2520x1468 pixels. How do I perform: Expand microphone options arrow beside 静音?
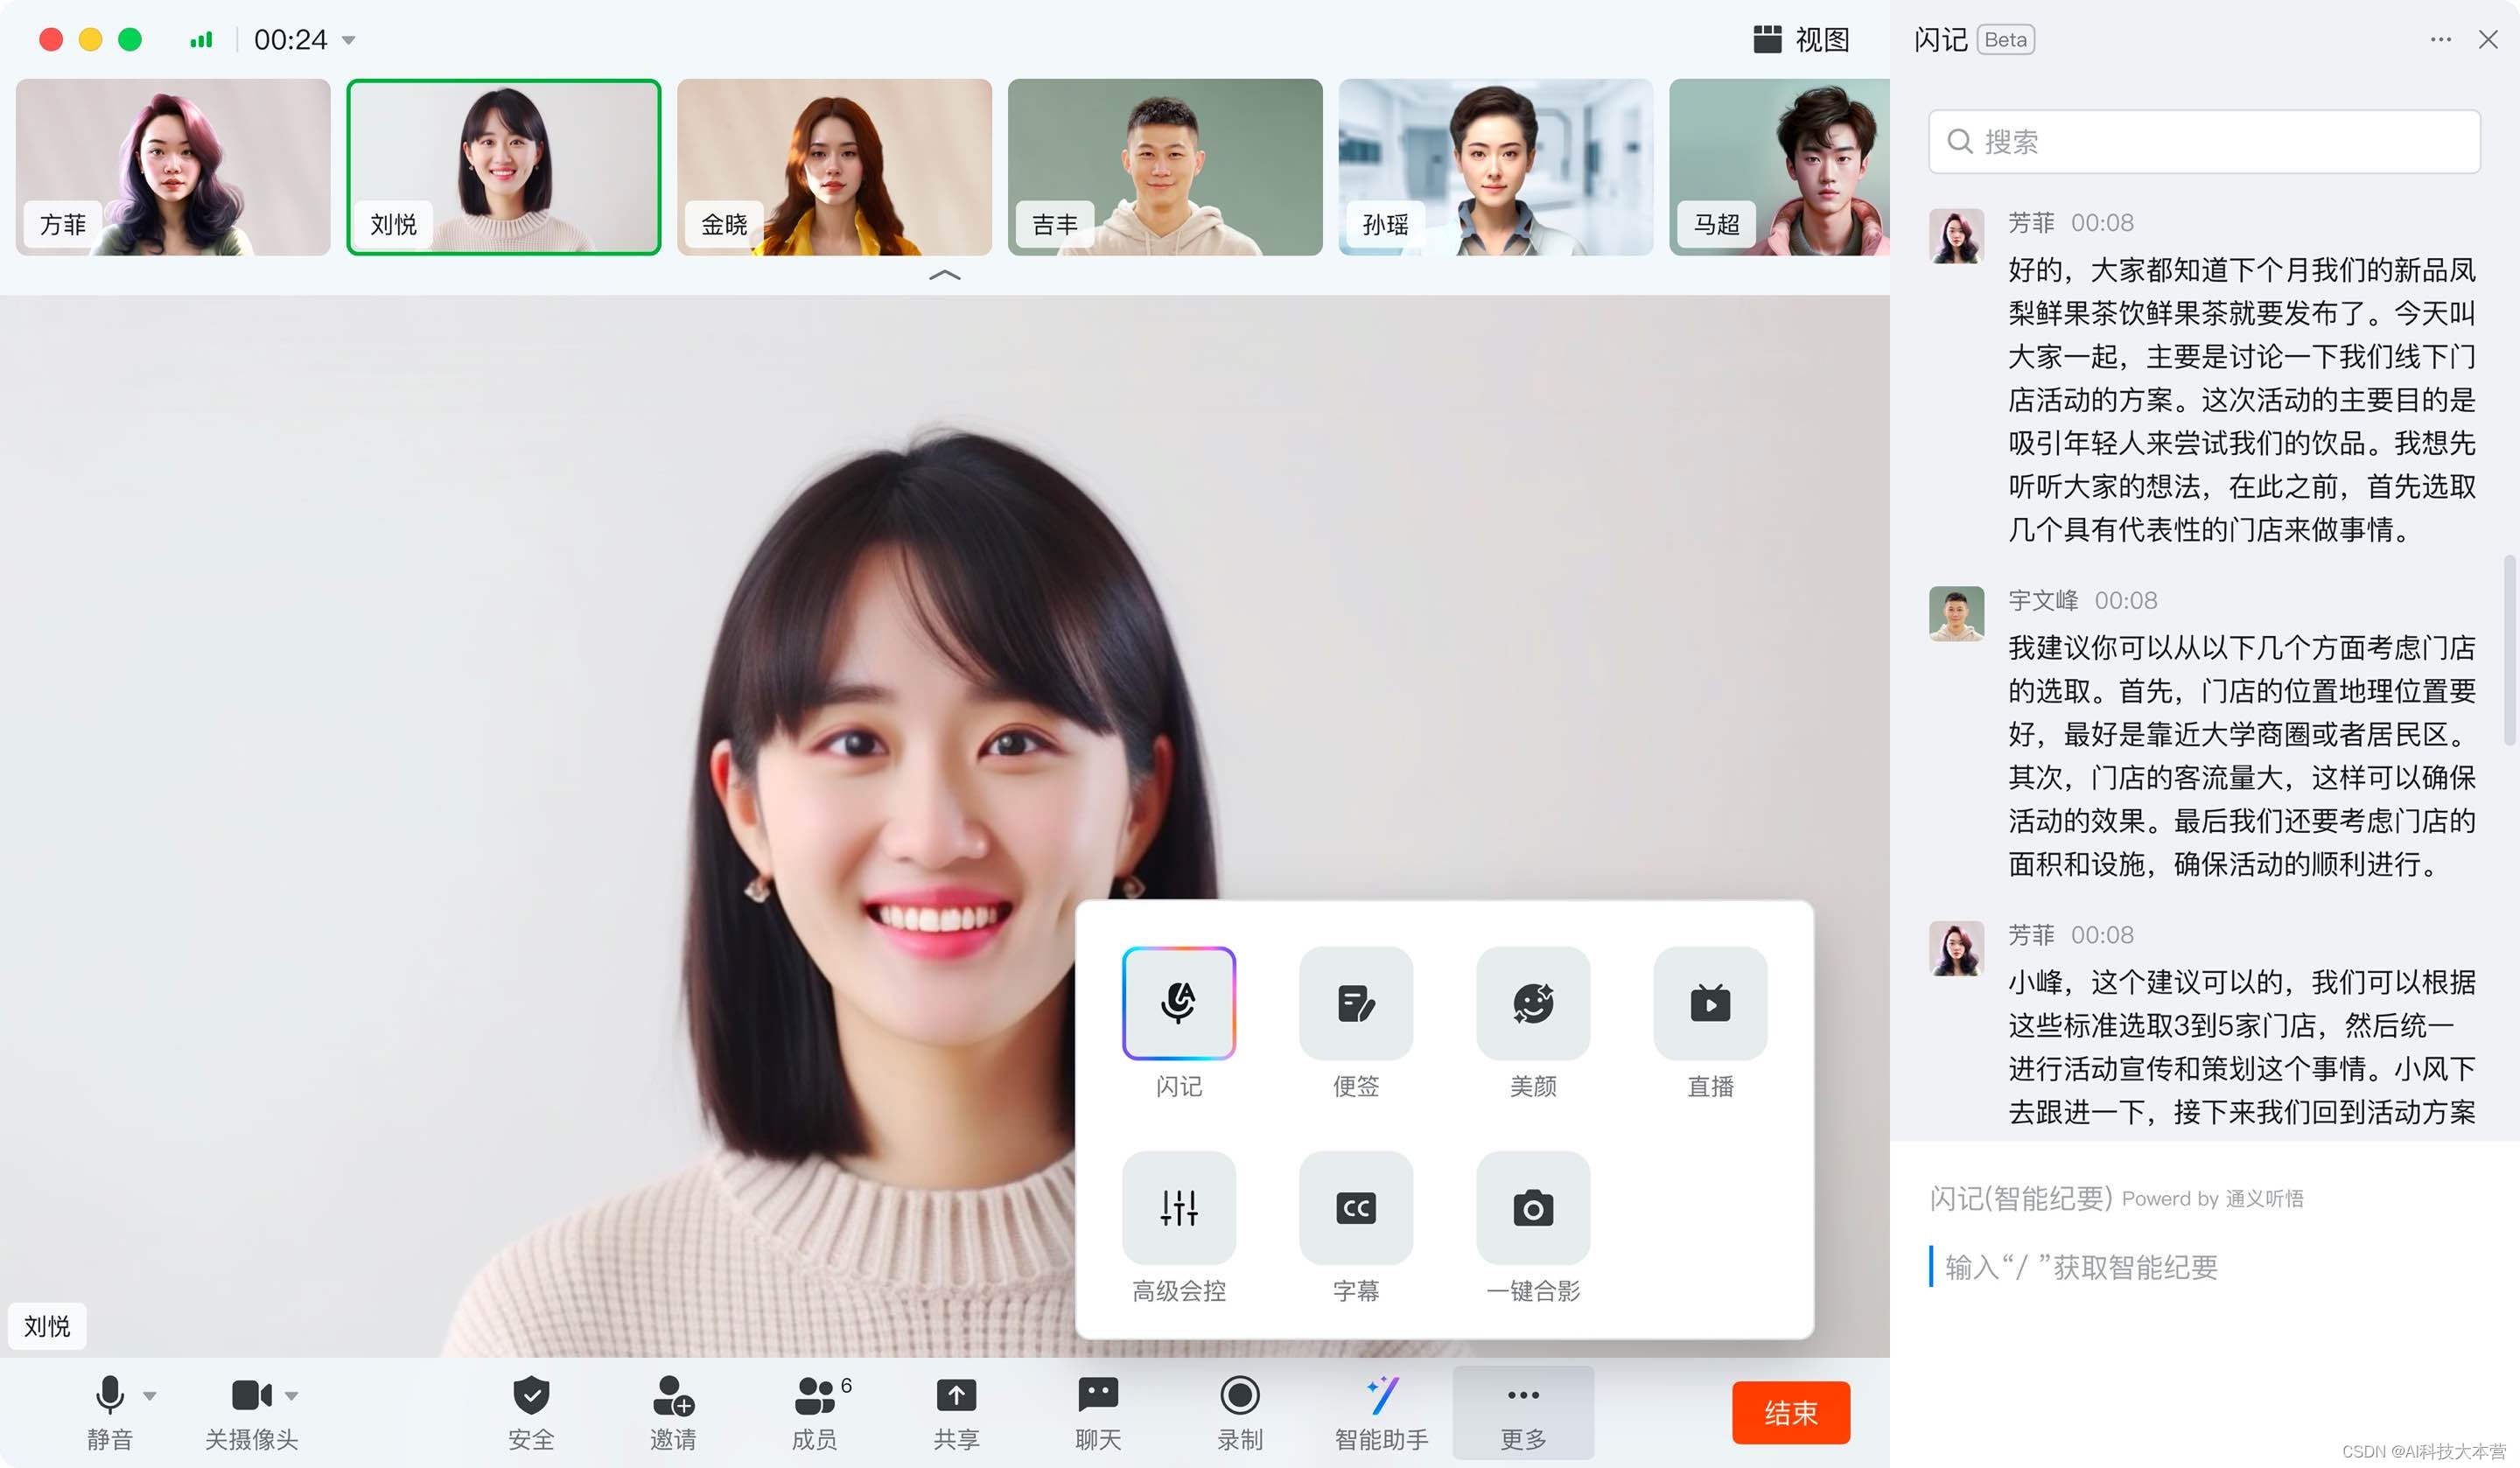pyautogui.click(x=150, y=1395)
